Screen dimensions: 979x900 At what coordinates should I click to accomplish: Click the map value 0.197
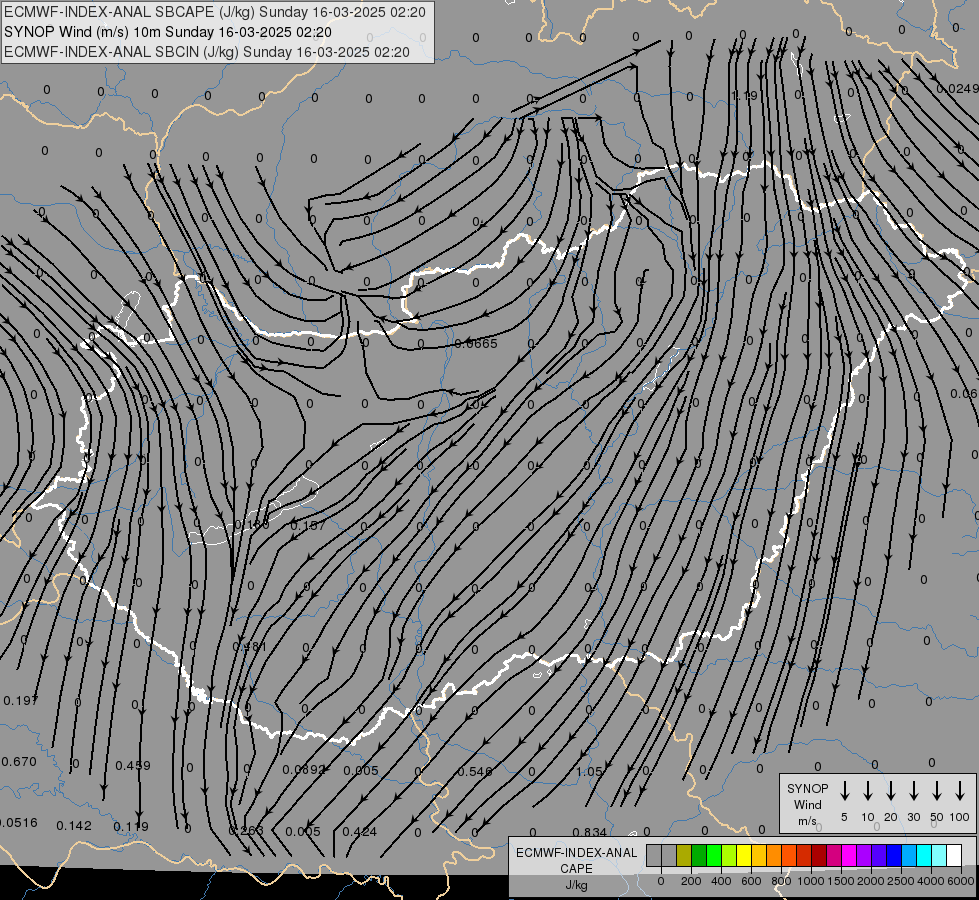click(x=21, y=701)
